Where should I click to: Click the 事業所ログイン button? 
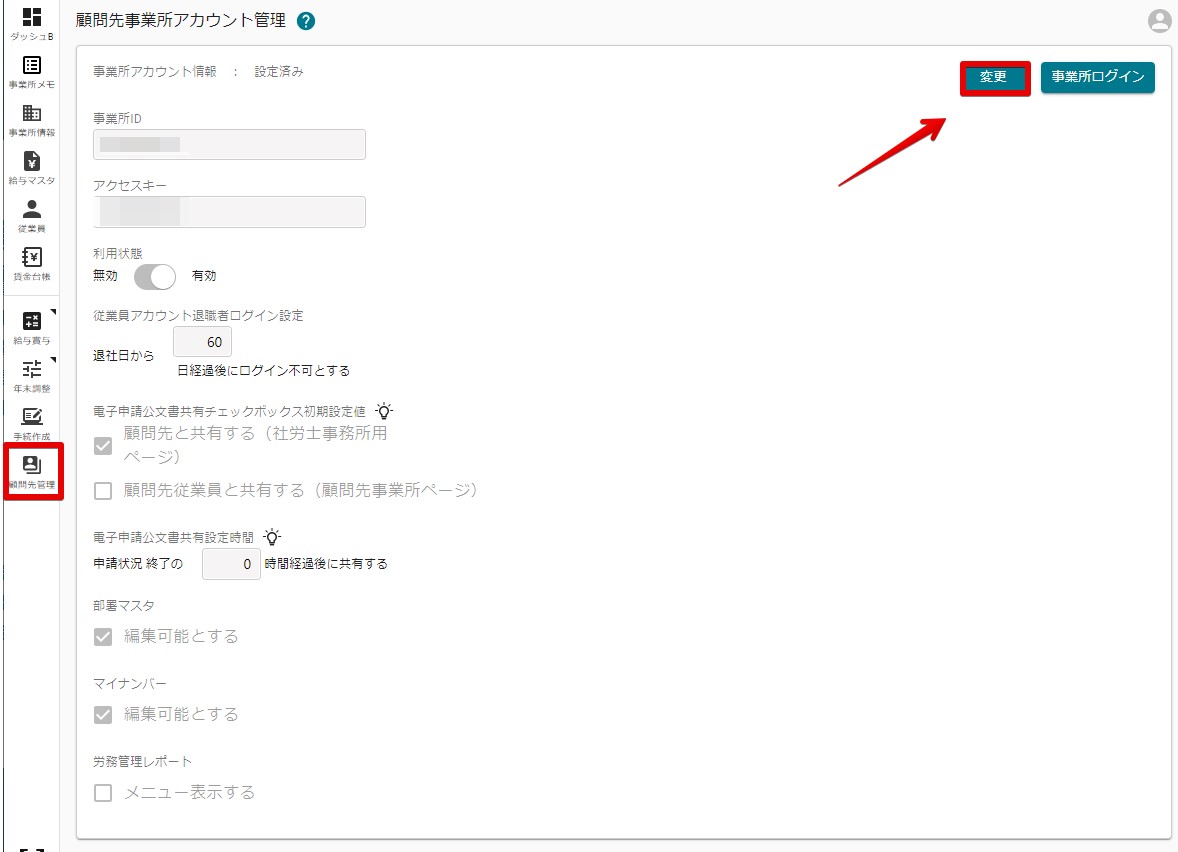pyautogui.click(x=1097, y=78)
